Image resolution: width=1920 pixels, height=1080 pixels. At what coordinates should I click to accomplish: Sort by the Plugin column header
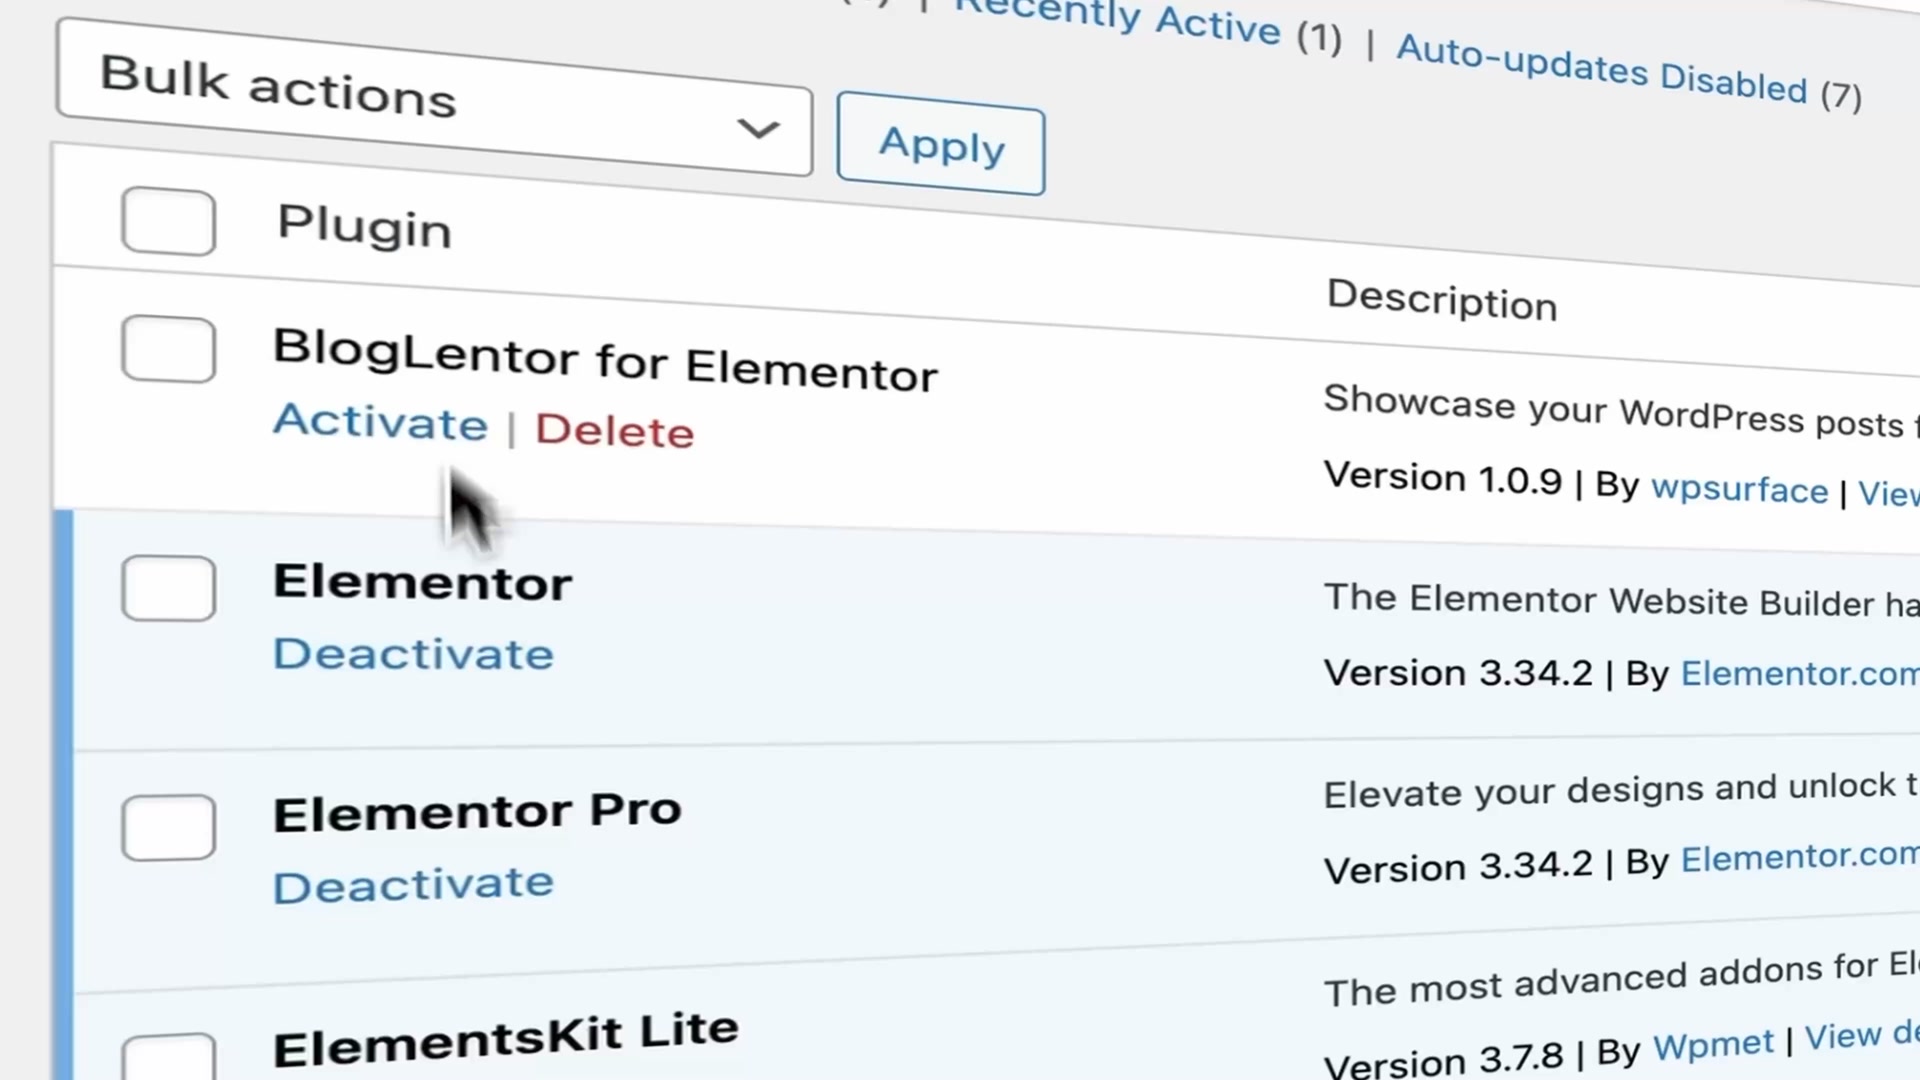tap(364, 226)
